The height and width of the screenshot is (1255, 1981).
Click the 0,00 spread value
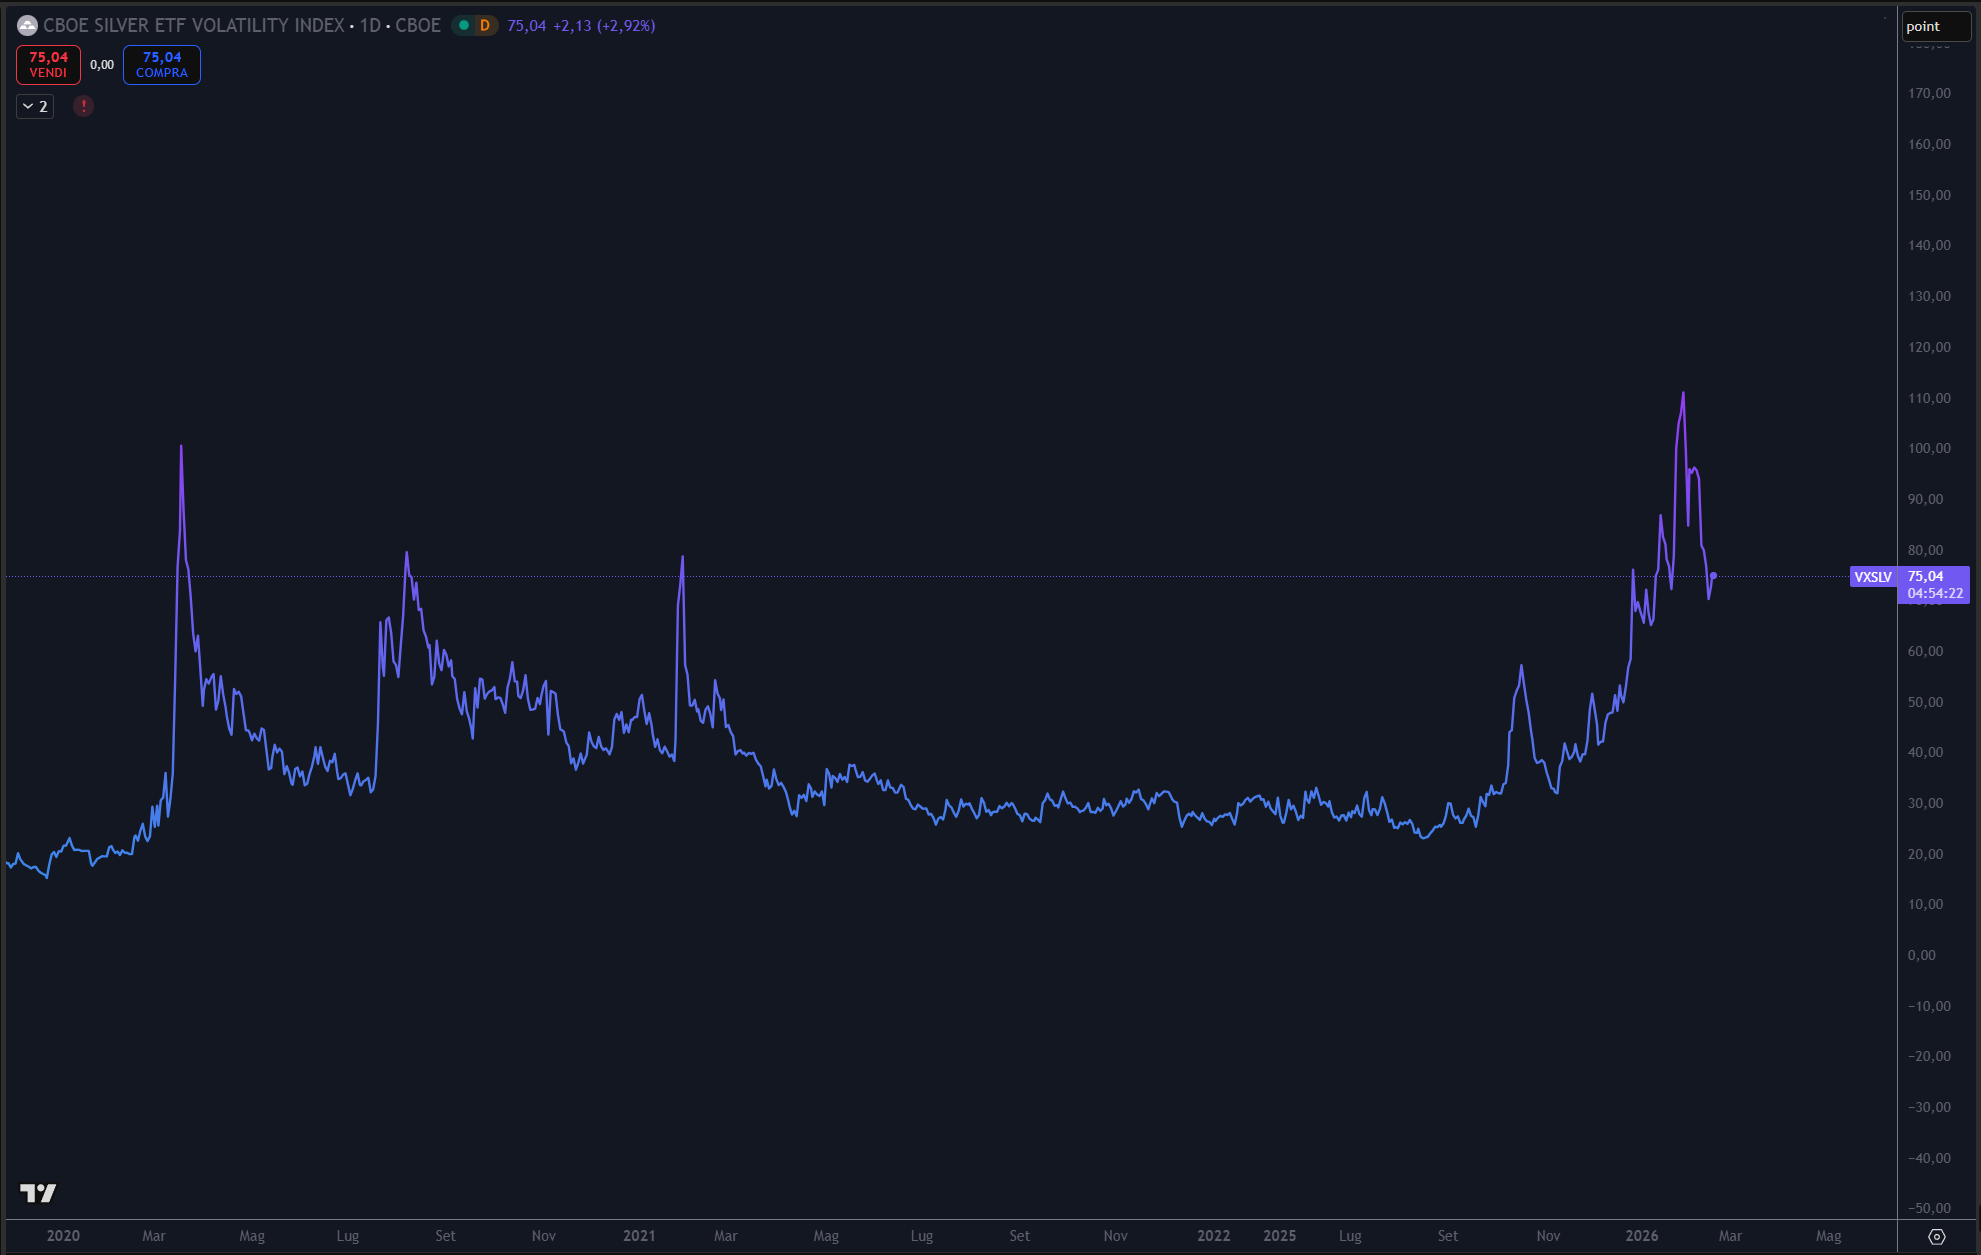click(x=102, y=65)
